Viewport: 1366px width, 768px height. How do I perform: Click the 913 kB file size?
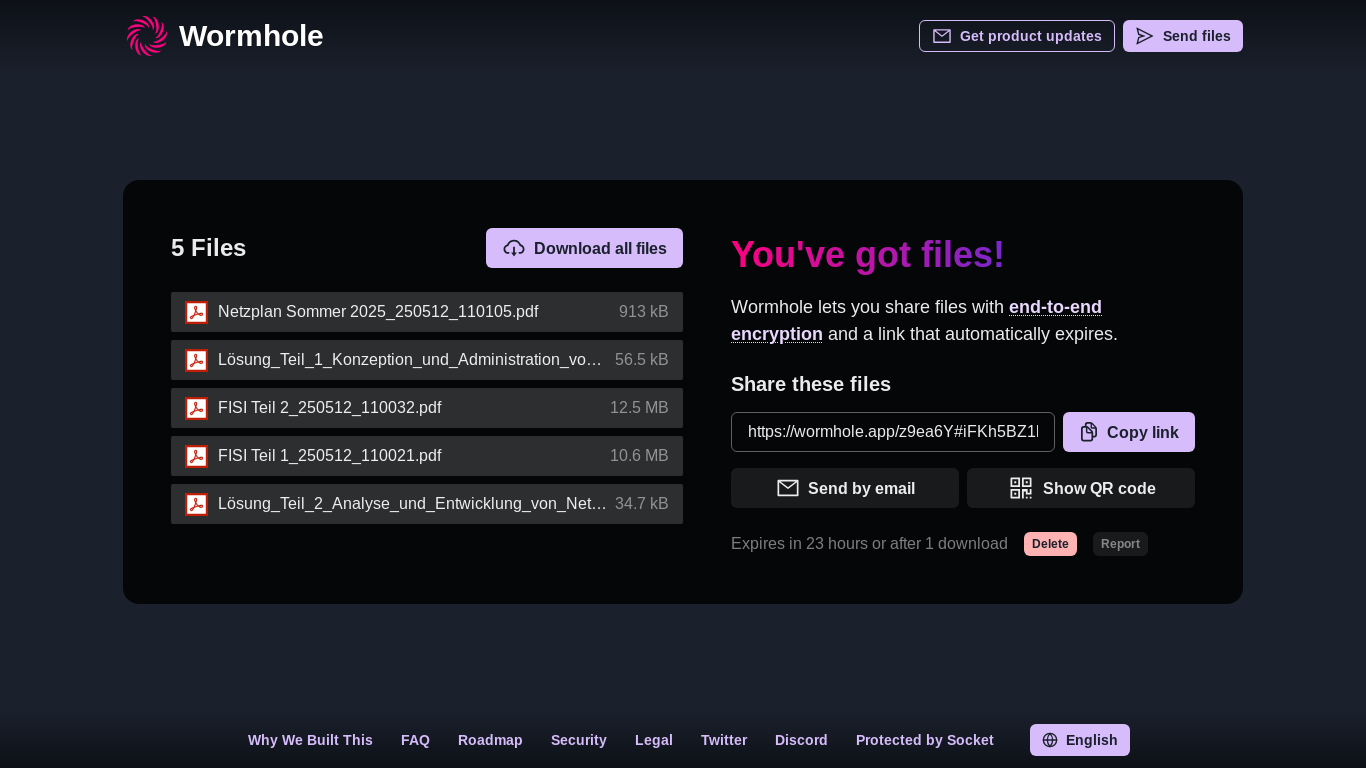pyautogui.click(x=644, y=312)
